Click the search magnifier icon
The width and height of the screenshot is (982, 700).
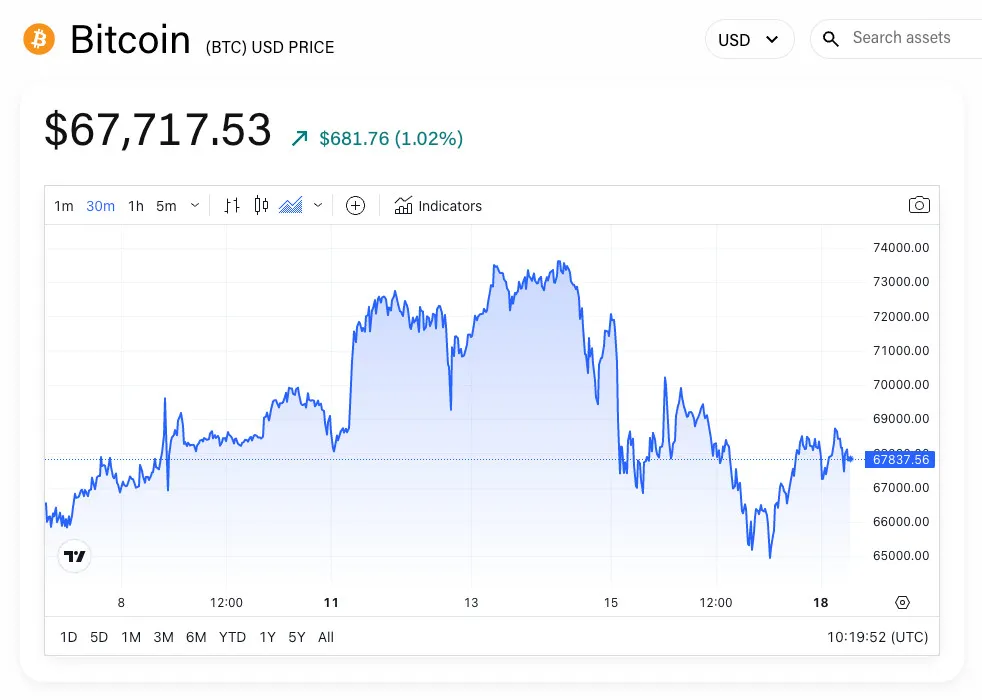(831, 39)
